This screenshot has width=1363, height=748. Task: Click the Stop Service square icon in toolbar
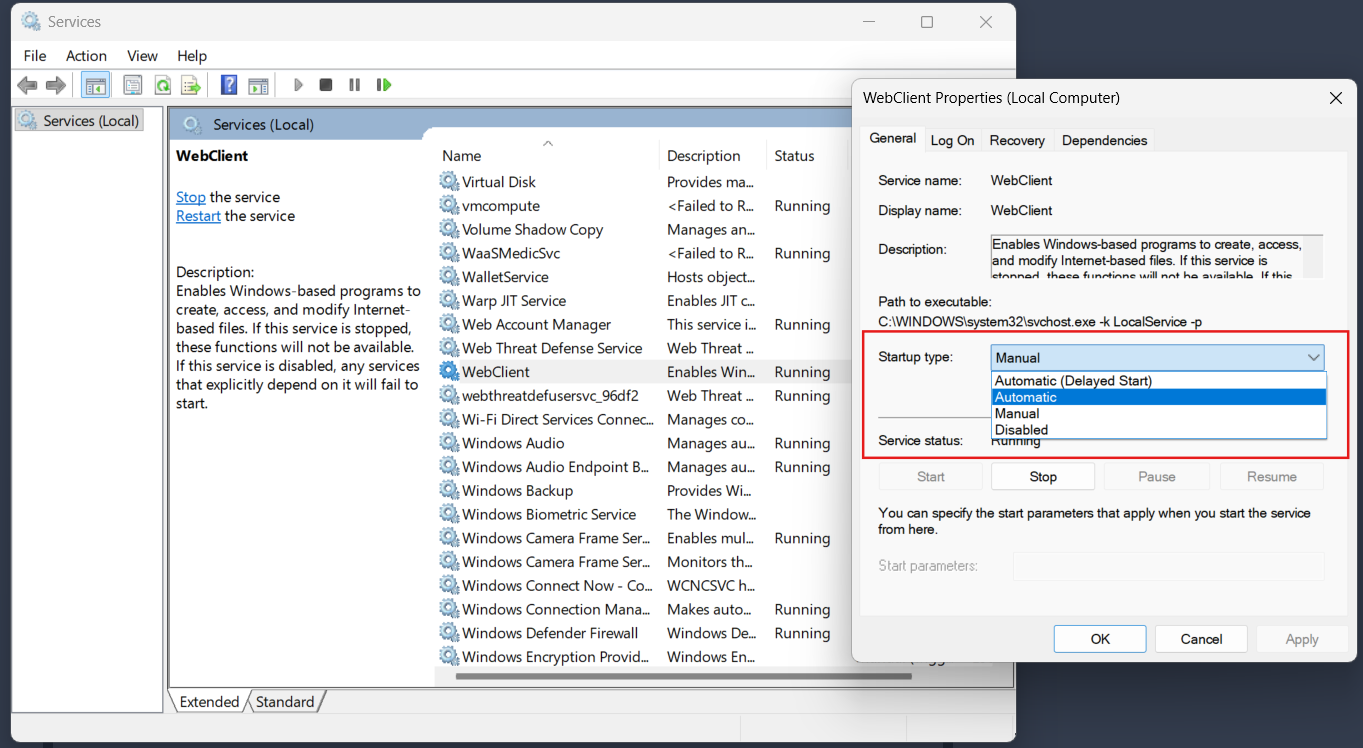coord(326,86)
